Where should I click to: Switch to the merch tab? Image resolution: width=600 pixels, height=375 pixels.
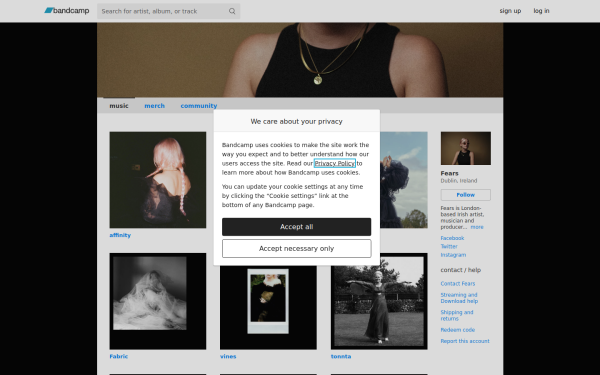click(155, 106)
